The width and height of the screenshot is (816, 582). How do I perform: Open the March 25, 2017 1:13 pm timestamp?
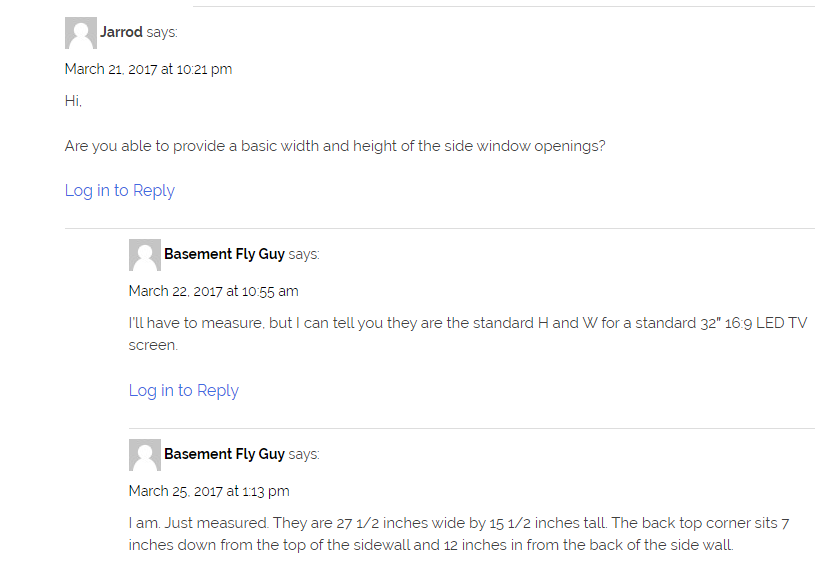coord(209,491)
